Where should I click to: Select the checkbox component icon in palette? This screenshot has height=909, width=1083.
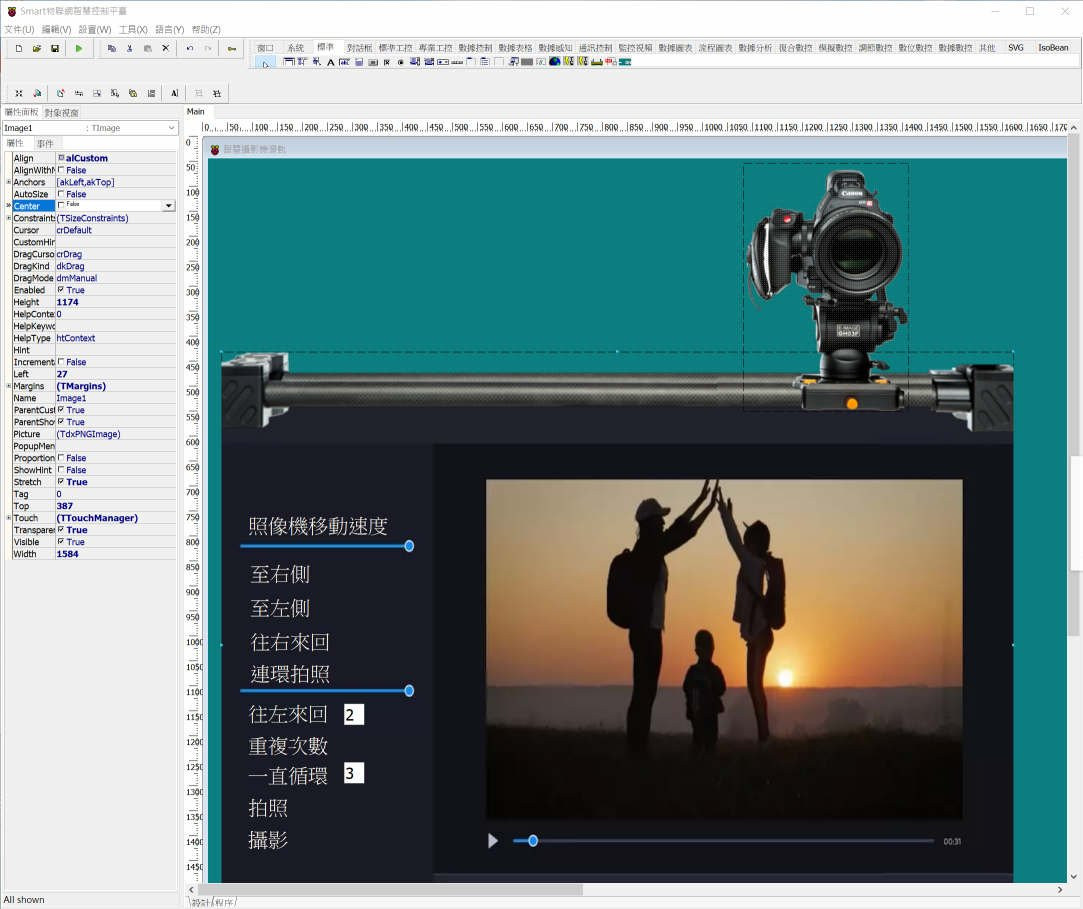[387, 62]
